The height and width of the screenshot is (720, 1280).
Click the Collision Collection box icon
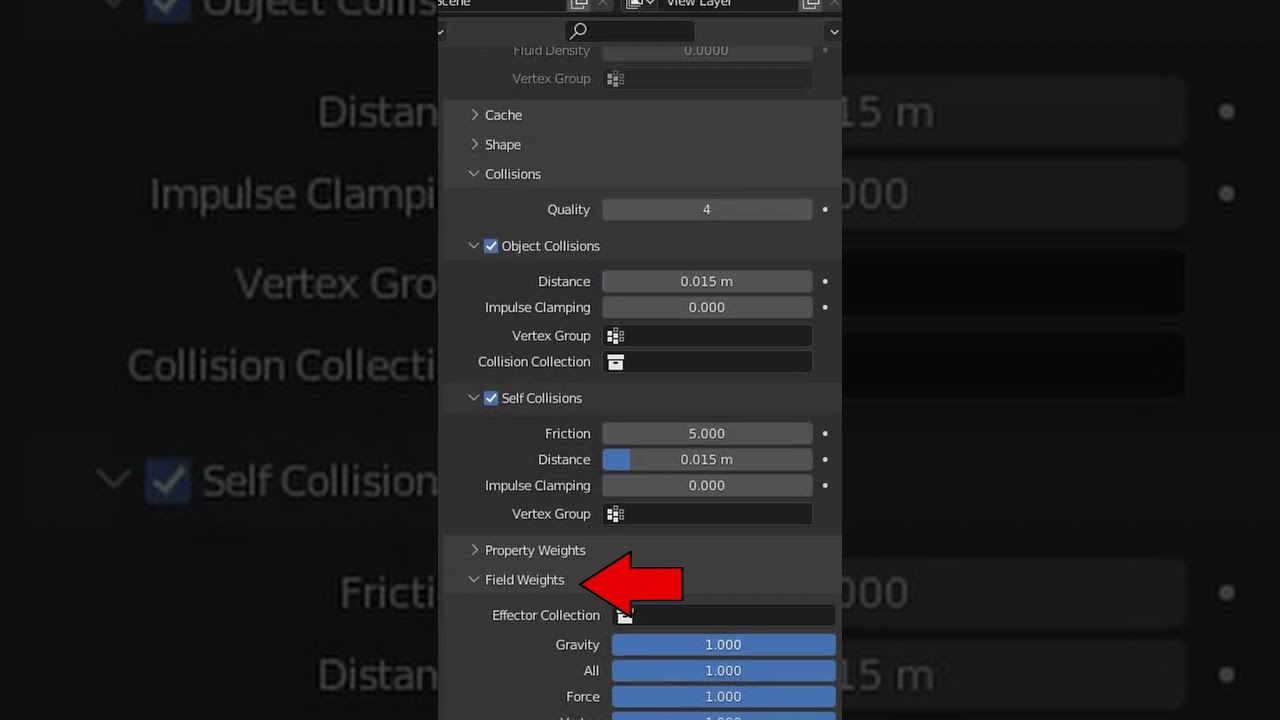pyautogui.click(x=616, y=362)
